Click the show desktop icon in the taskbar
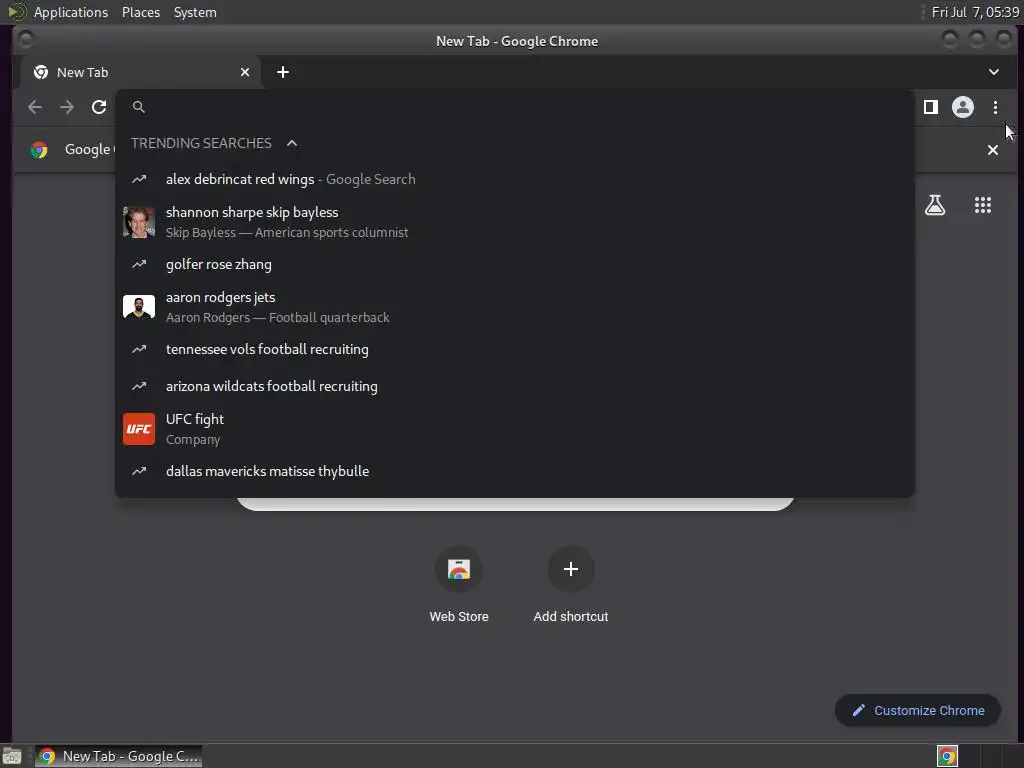 coord(12,756)
